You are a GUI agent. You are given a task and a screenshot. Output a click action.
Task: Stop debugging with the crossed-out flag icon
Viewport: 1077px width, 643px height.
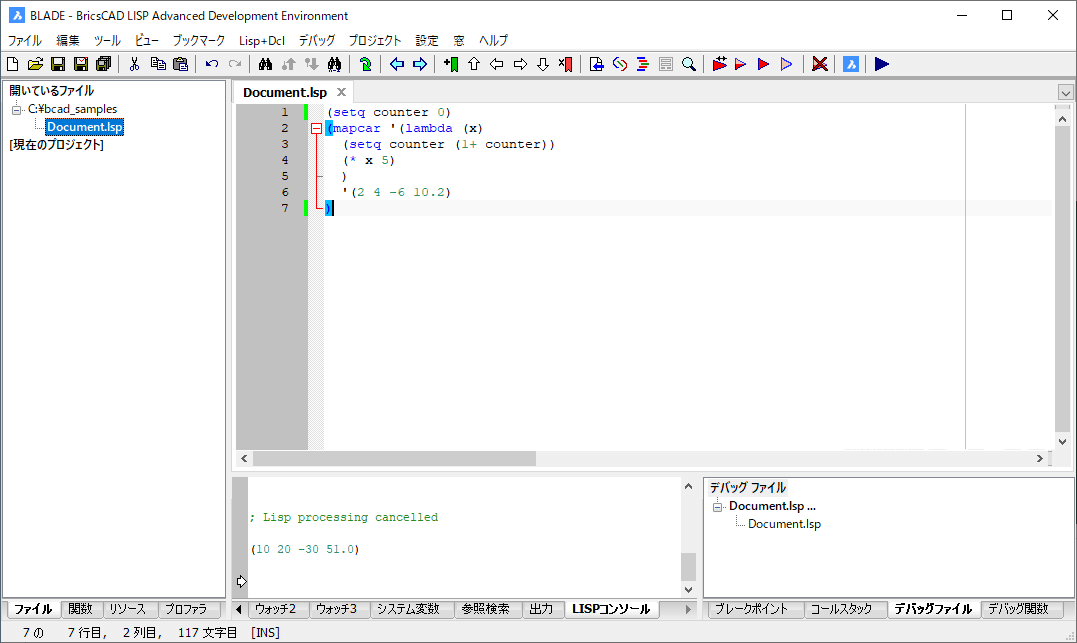coord(819,64)
